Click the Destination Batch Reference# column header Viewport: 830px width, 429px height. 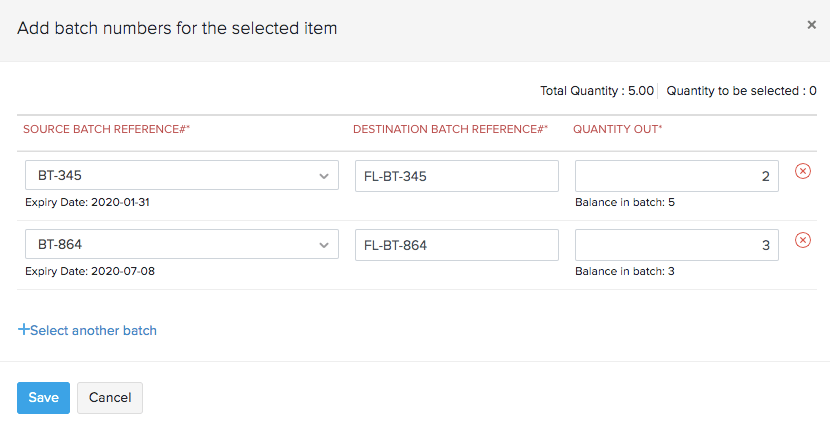tap(451, 129)
